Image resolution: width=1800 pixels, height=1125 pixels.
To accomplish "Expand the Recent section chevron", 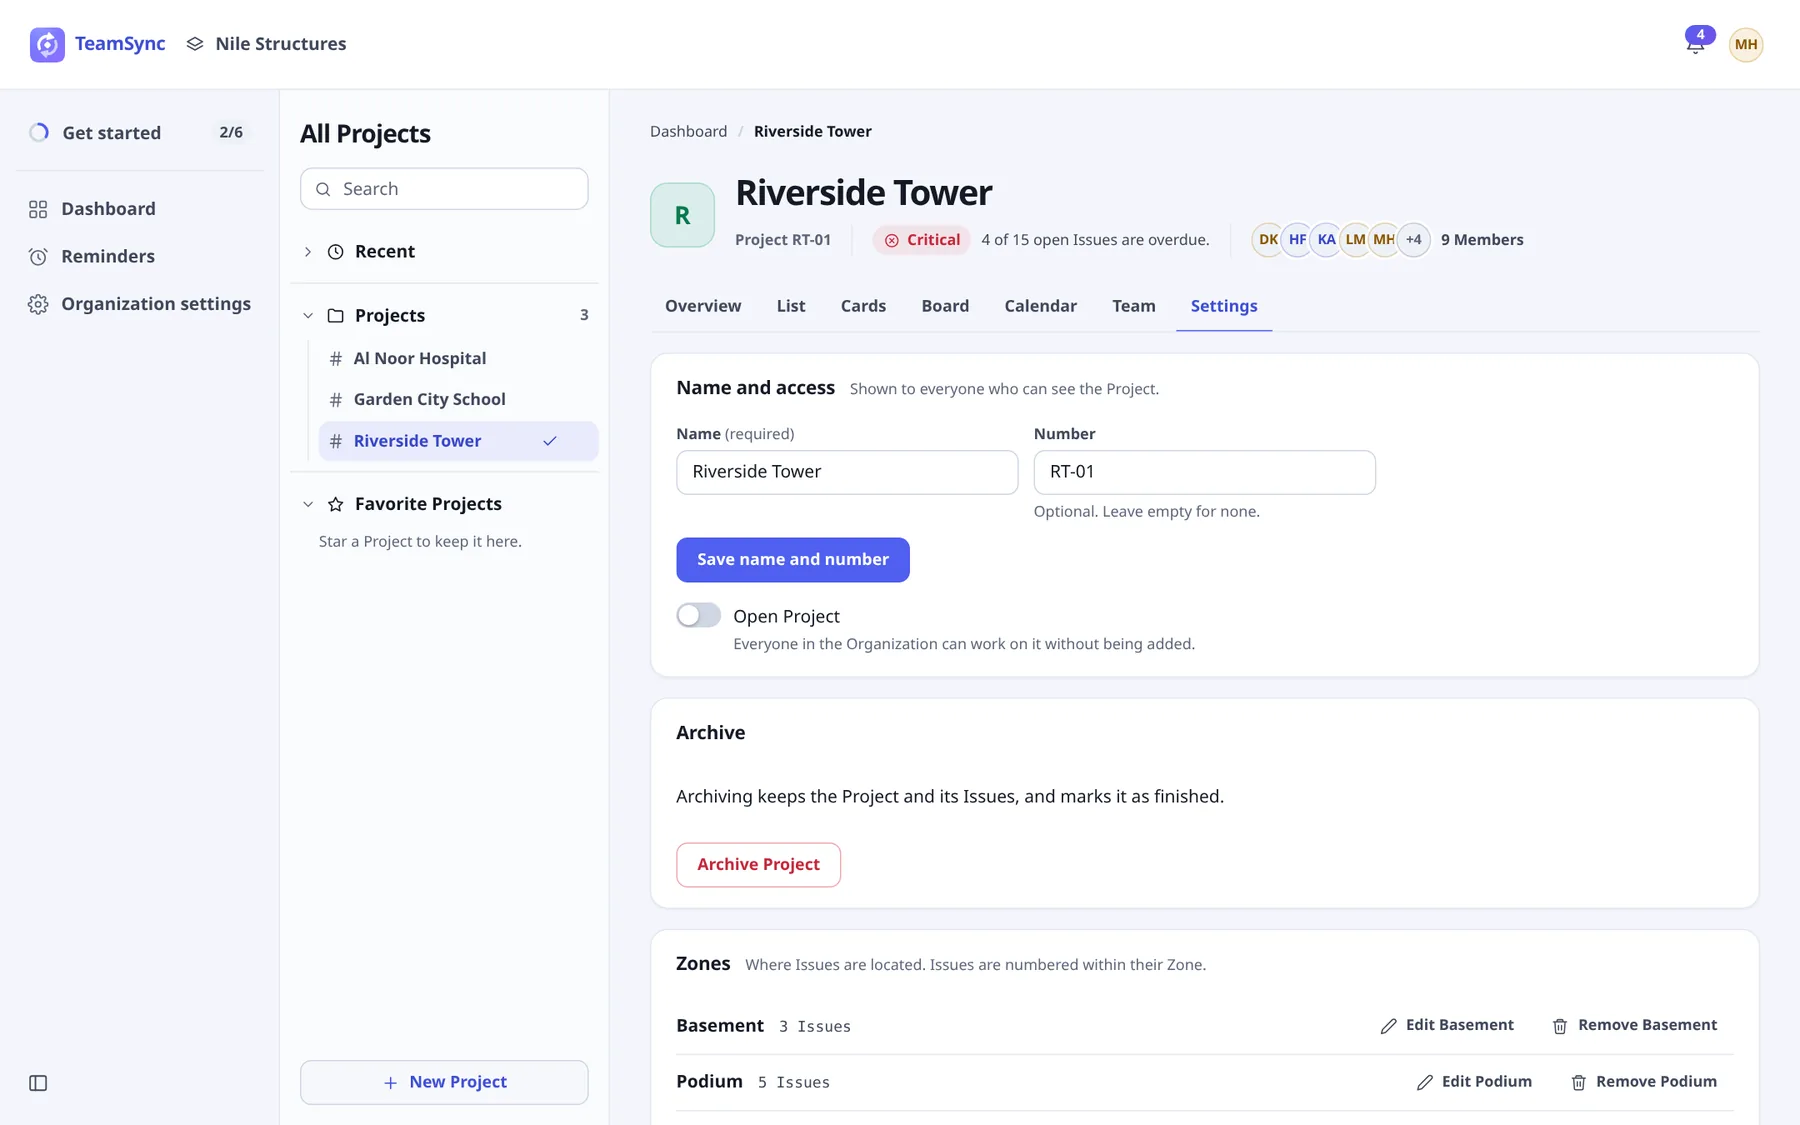I will 308,252.
